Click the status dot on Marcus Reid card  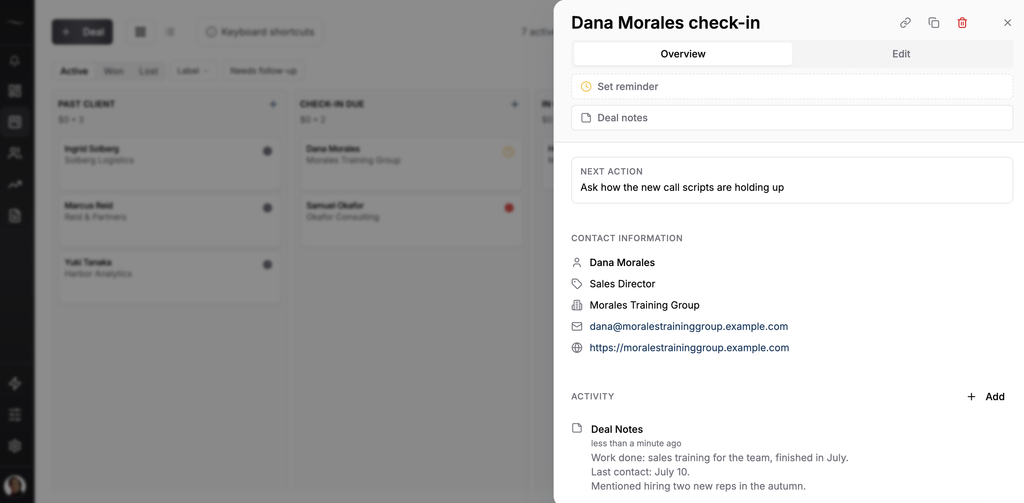pos(267,208)
